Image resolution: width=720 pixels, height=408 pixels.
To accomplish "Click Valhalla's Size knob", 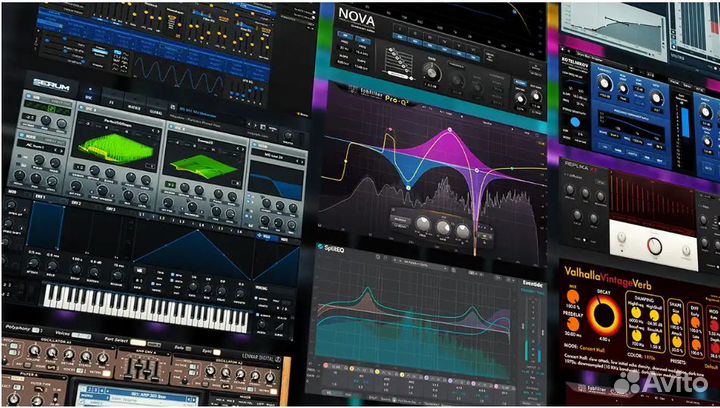I will pos(677,318).
